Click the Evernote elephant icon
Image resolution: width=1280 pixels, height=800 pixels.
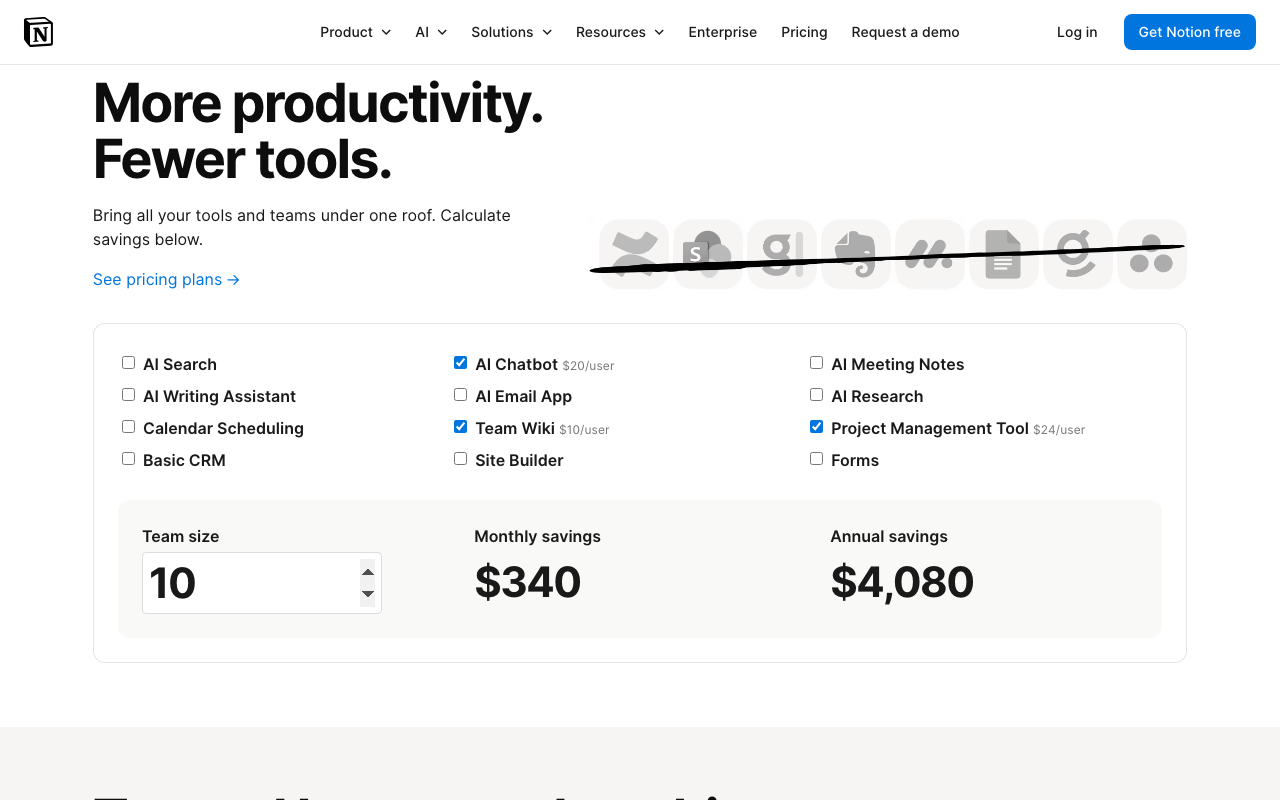(855, 254)
